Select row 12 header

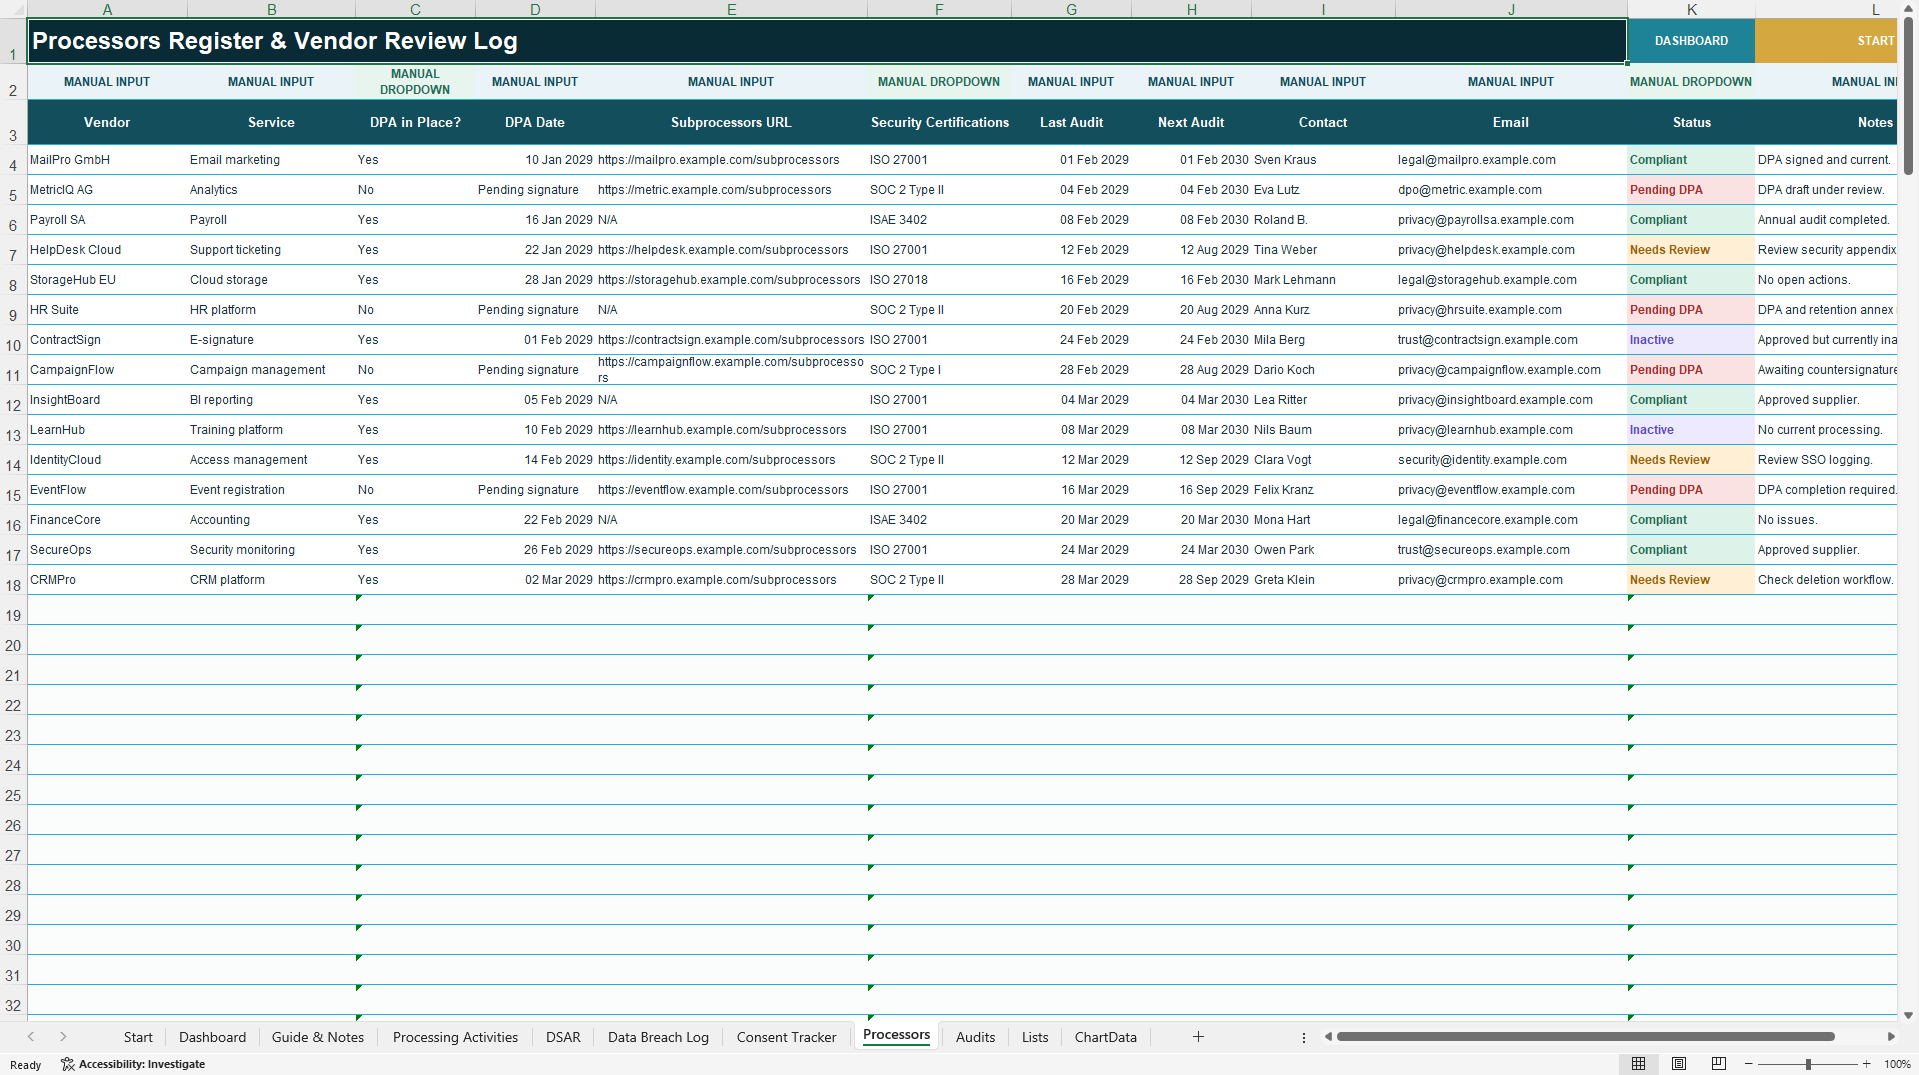coord(13,405)
